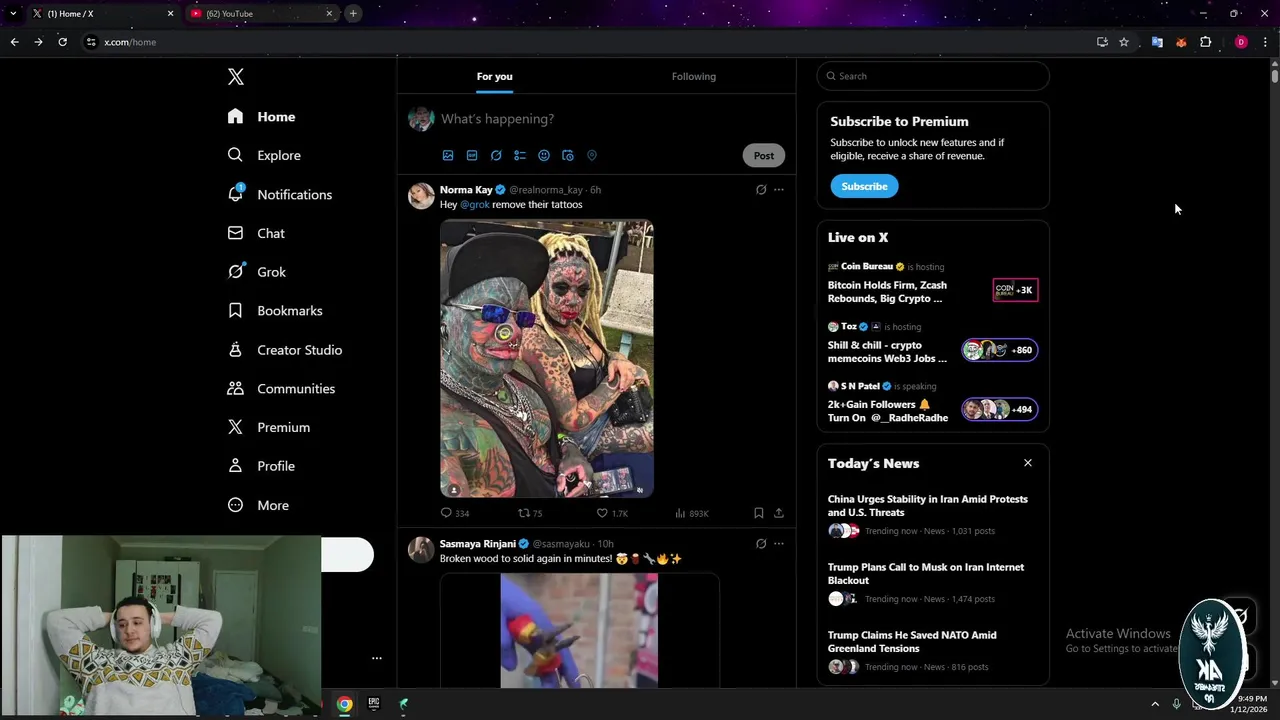Click the Grok icon in compose toolbar
Image resolution: width=1280 pixels, height=720 pixels.
click(496, 155)
